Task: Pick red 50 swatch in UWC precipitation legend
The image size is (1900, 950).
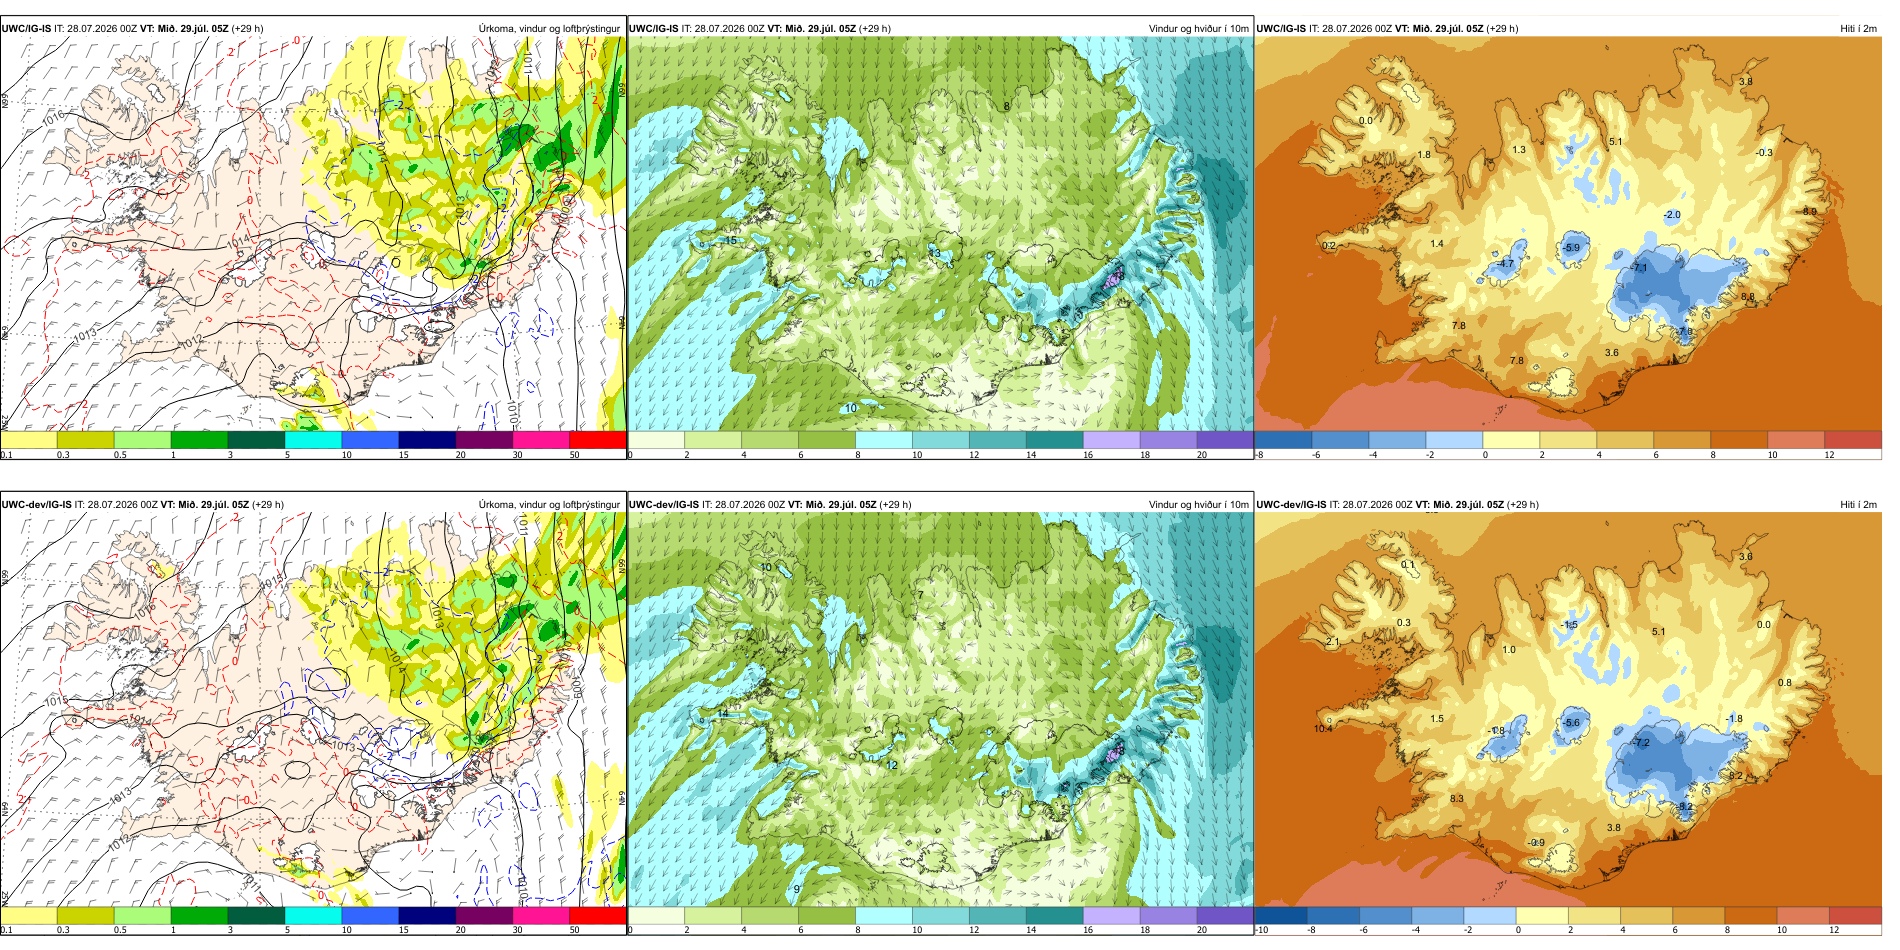Action: click(x=597, y=440)
